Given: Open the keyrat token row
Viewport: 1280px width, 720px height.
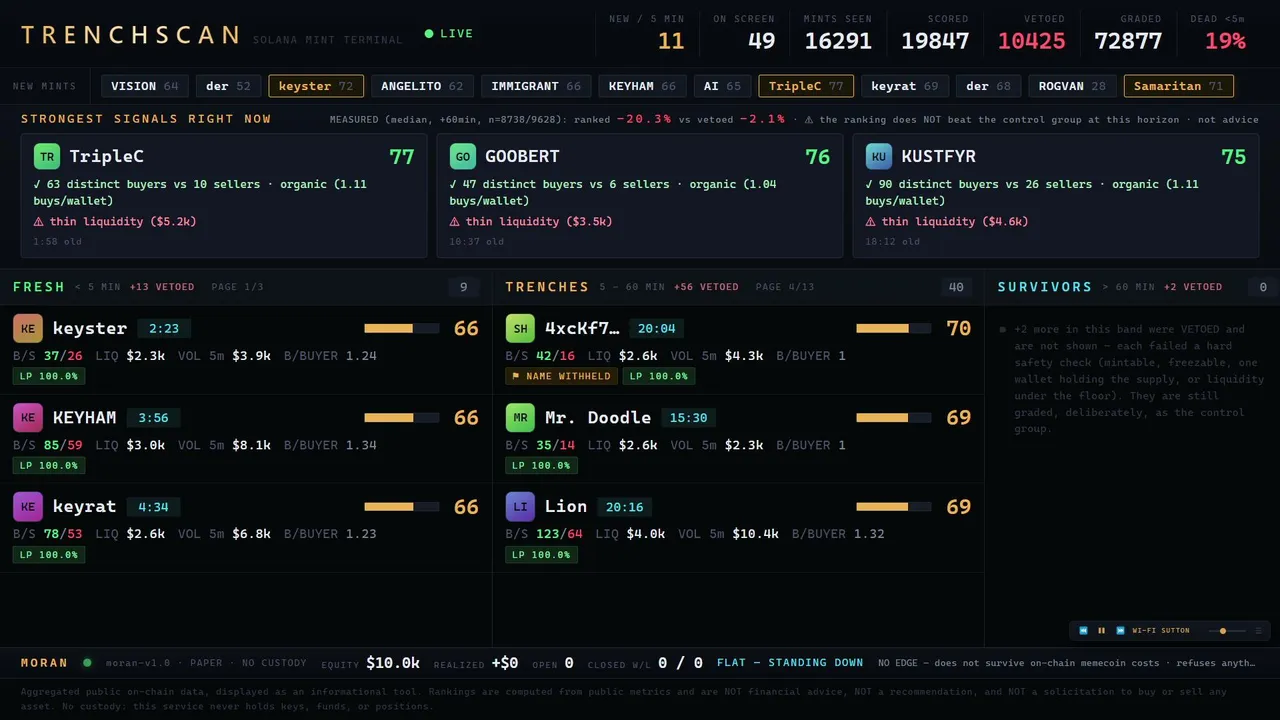Looking at the screenshot, I should tap(246, 528).
